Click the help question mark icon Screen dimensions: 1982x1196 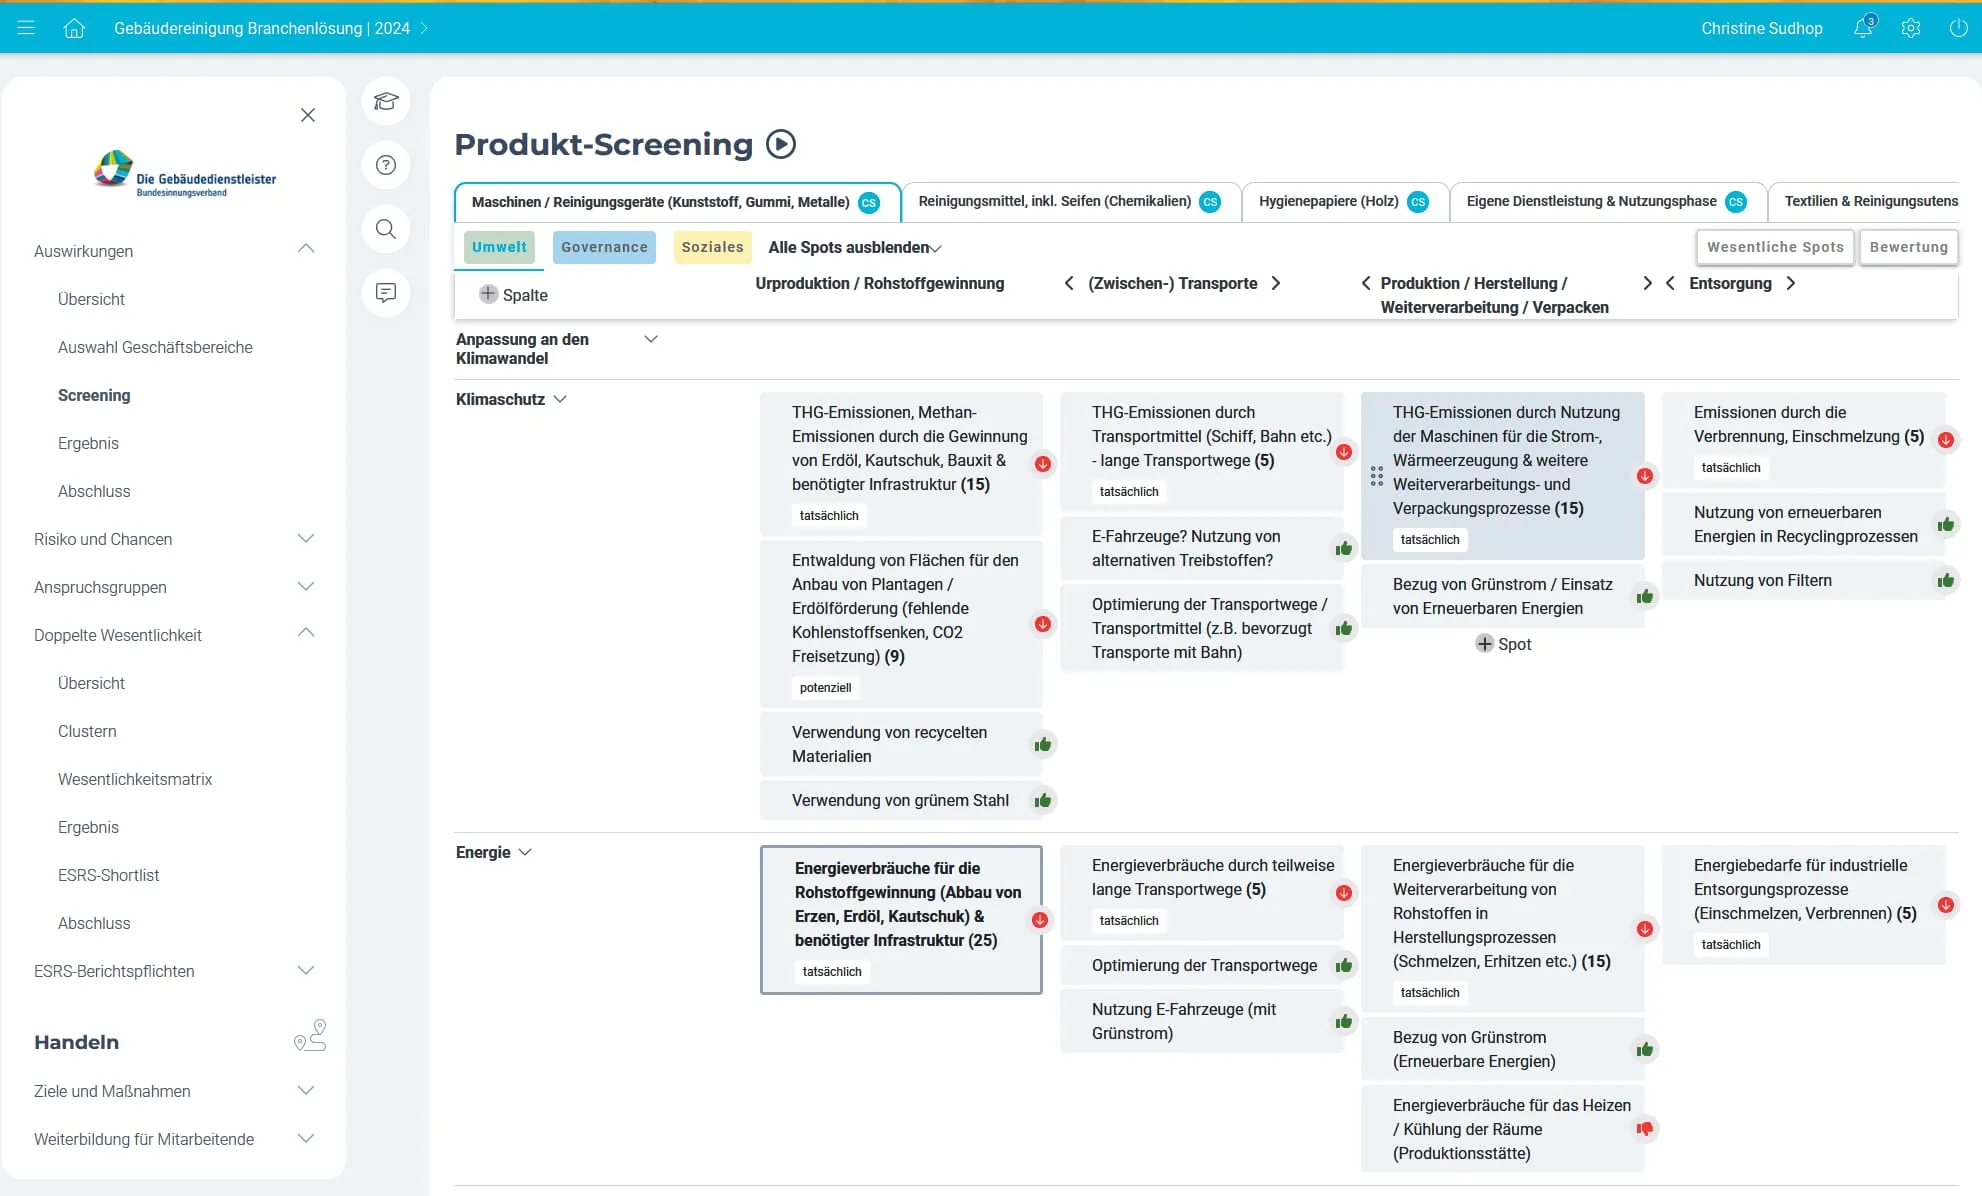pos(386,165)
